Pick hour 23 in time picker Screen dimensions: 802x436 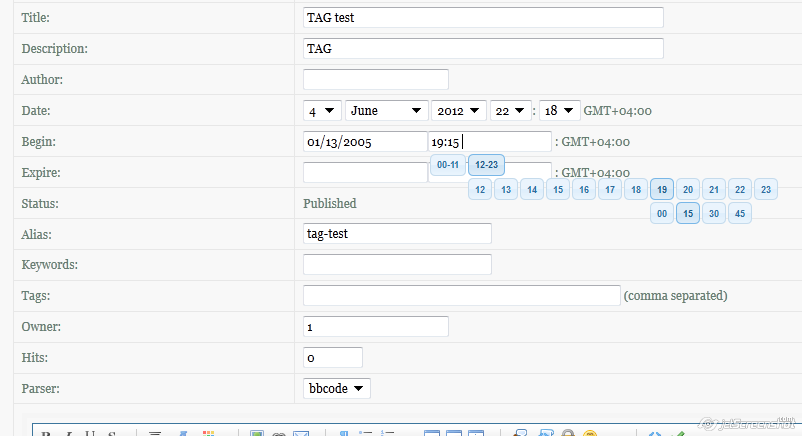point(766,189)
